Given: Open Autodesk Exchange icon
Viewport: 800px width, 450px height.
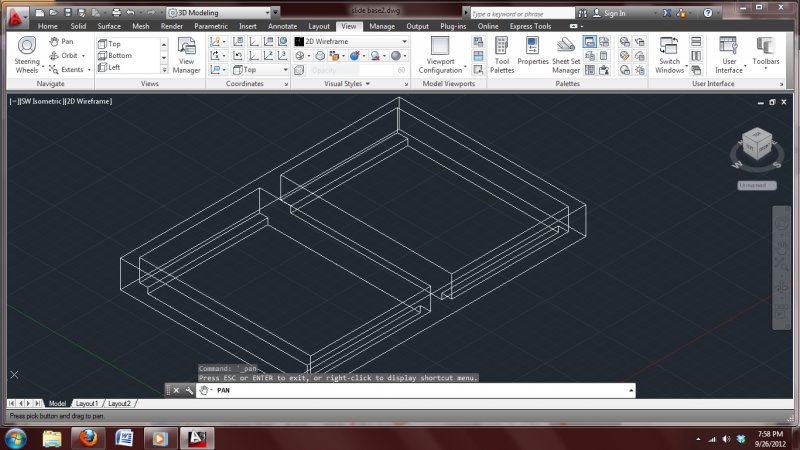Looking at the screenshot, I should pos(667,13).
